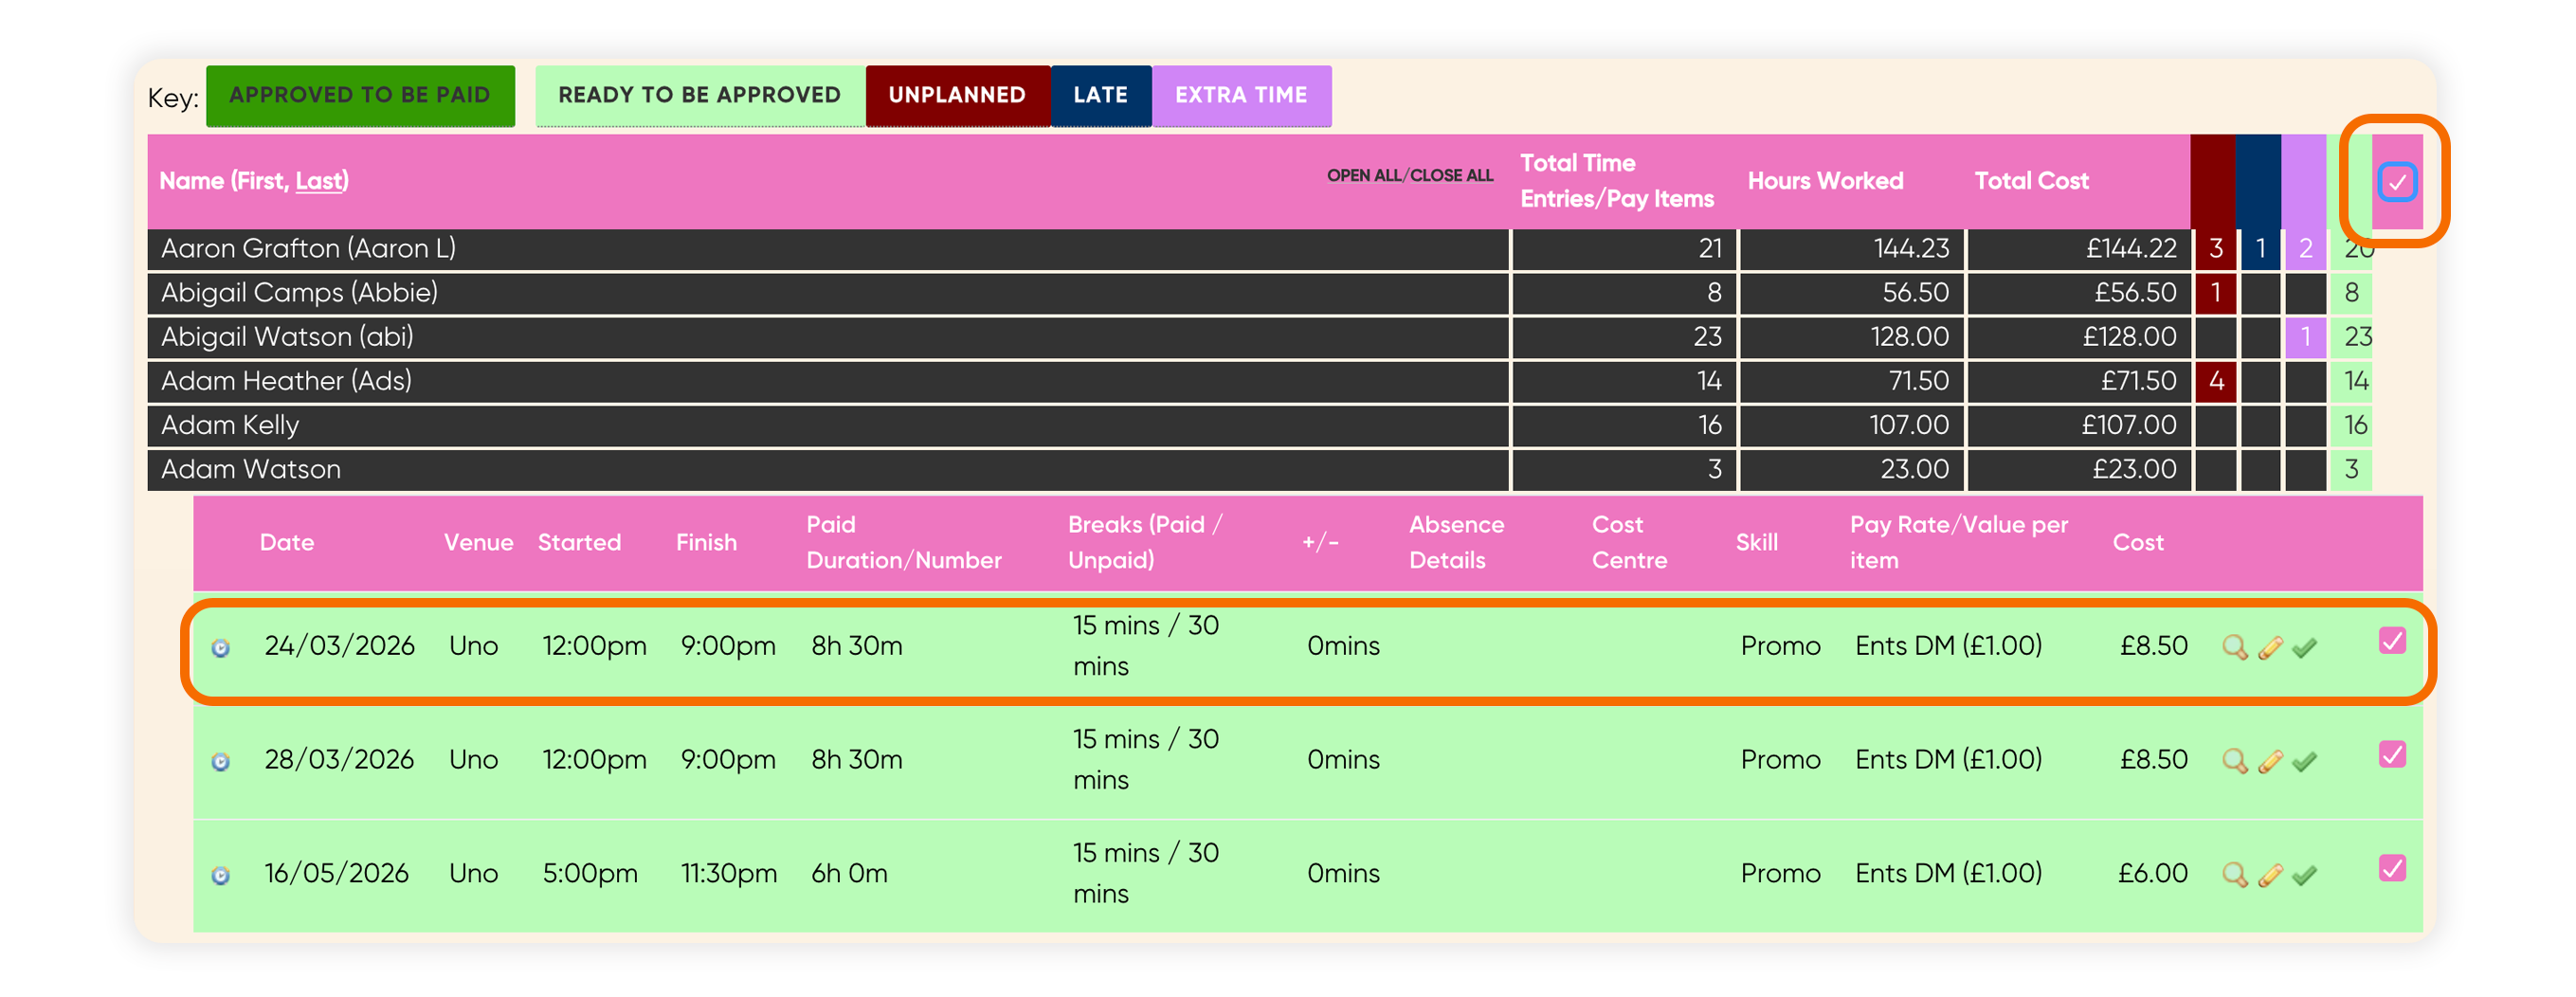Click pencil edit icon on 28/03/2026 entry
This screenshot has width=2576, height=997.
(x=2270, y=762)
